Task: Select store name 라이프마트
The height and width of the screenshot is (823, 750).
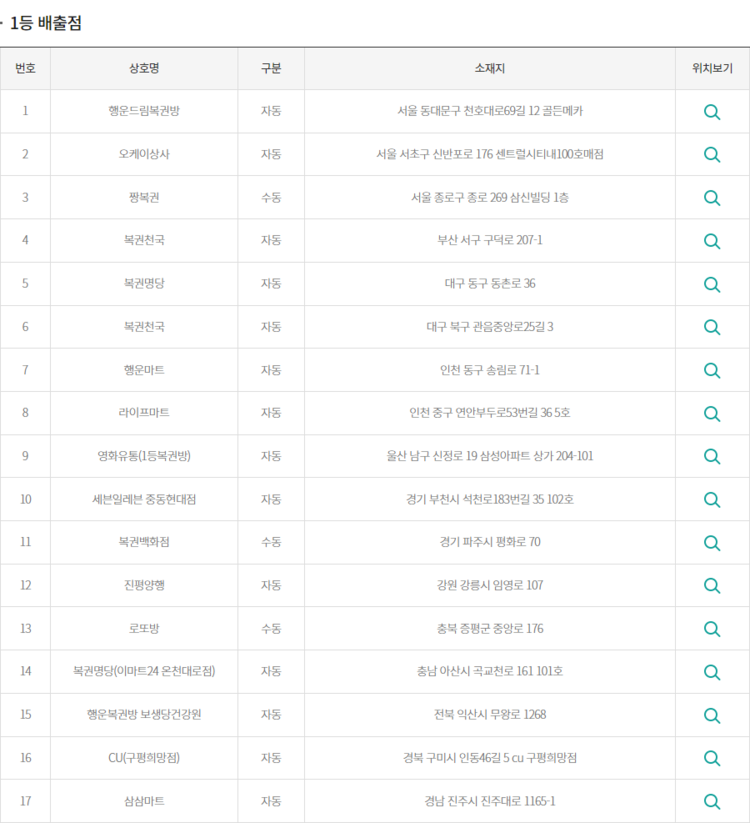Action: [x=144, y=413]
